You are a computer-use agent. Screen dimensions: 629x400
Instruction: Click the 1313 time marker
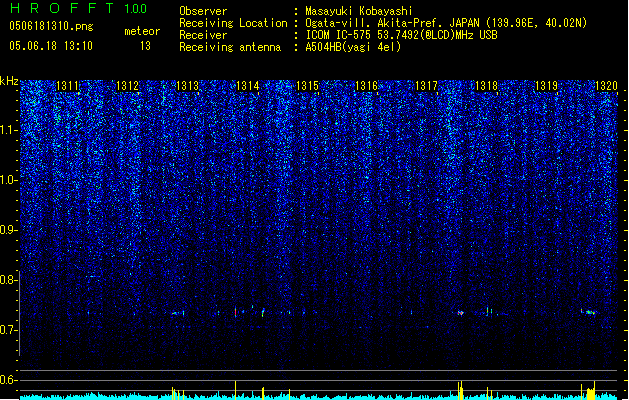coord(187,86)
